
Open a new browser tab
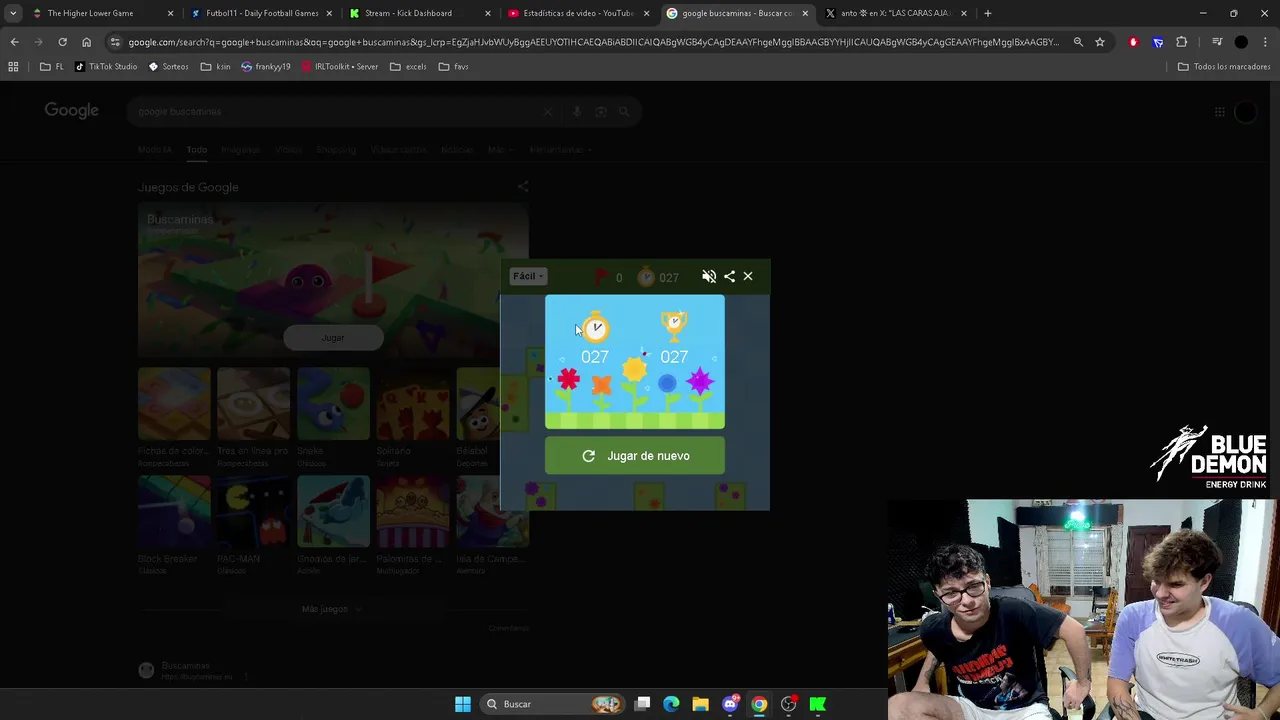pos(988,13)
